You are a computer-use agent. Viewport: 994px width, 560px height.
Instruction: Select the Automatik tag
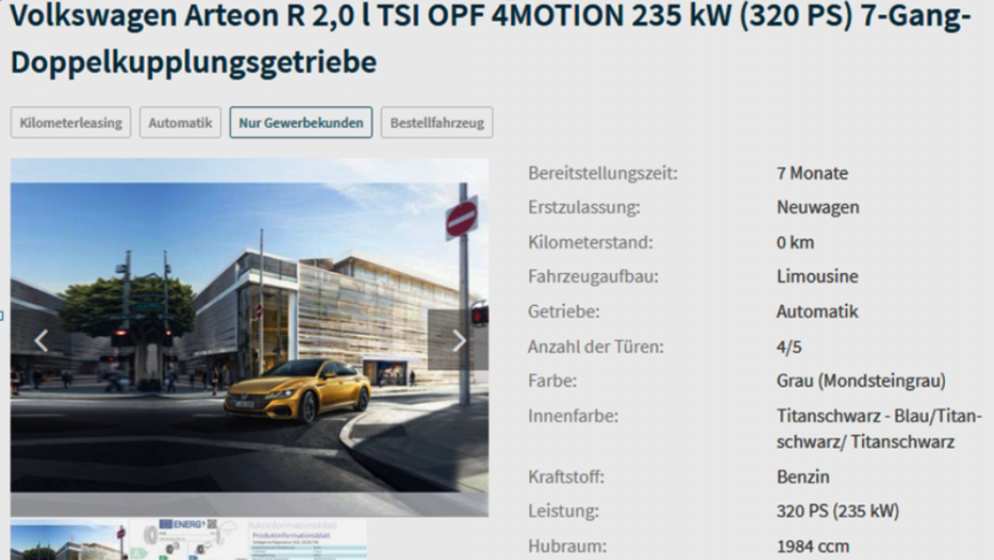180,122
